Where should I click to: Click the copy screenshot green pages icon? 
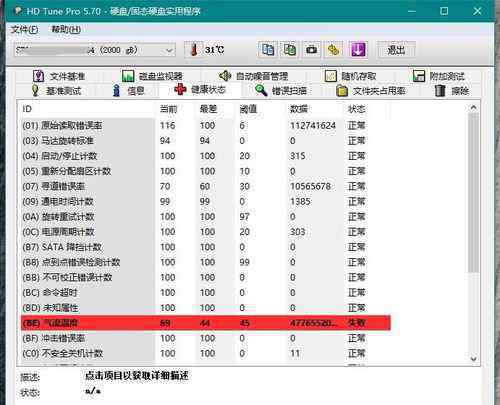(x=289, y=50)
